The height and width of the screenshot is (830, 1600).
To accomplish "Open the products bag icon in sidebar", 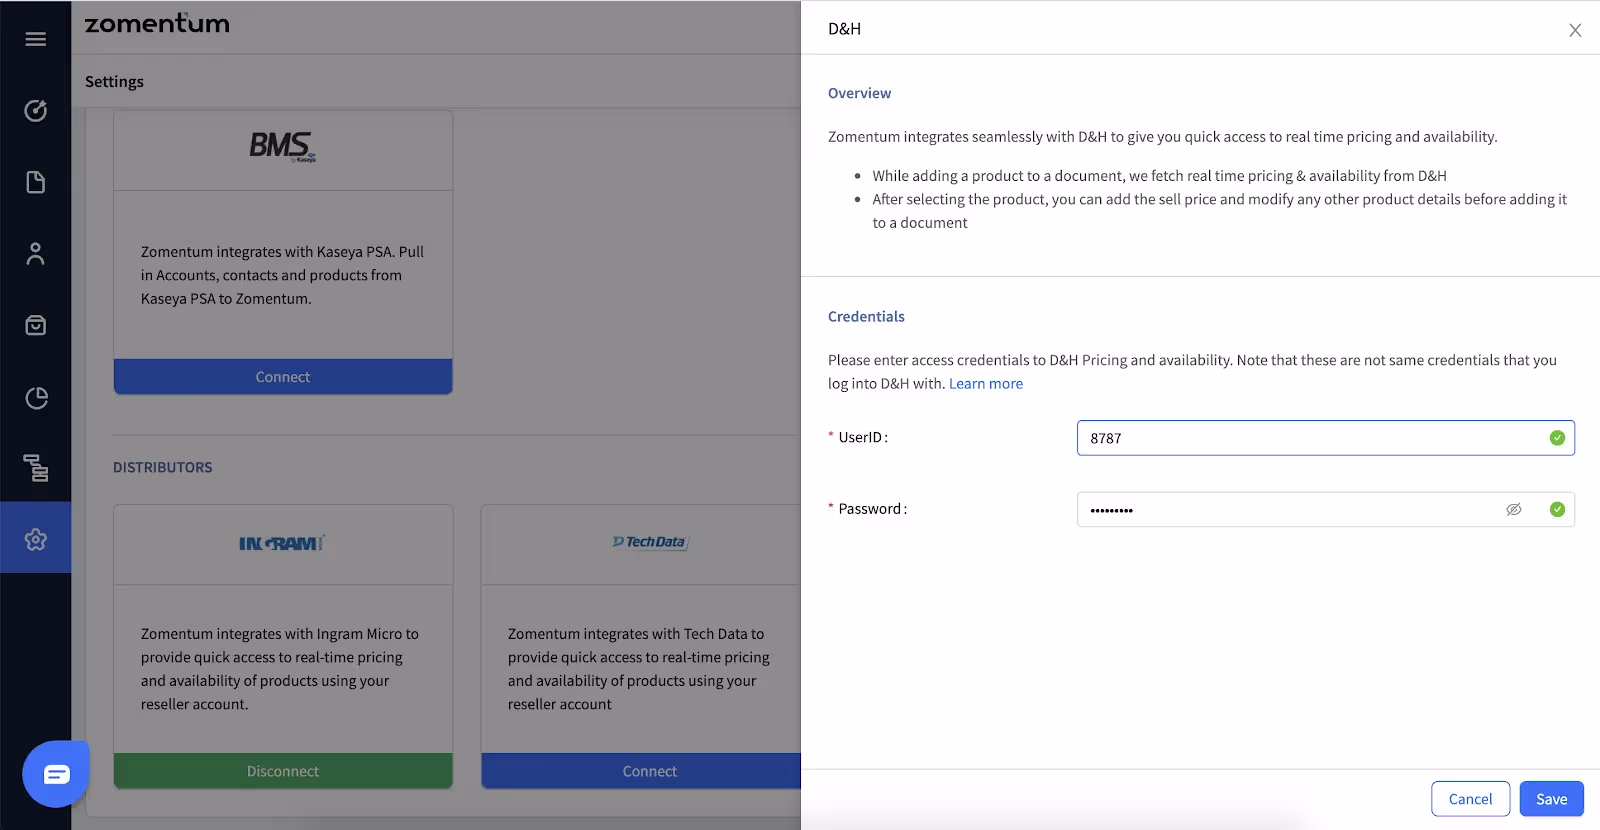I will click(x=36, y=326).
